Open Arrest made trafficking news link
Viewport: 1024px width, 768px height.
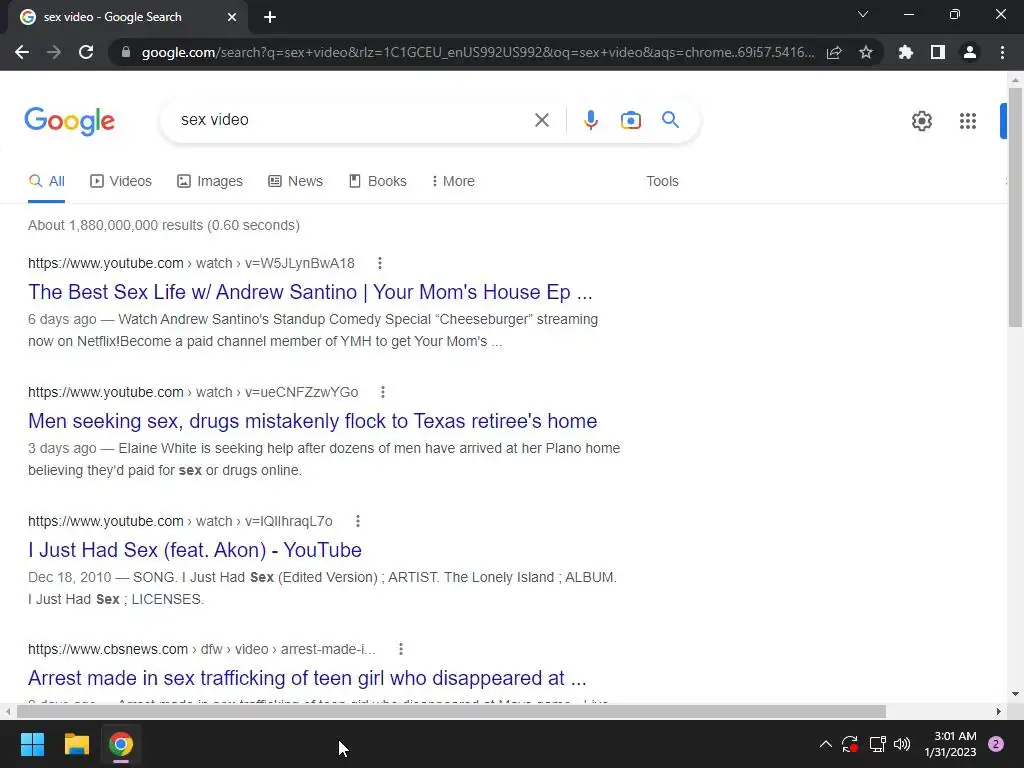click(x=307, y=679)
